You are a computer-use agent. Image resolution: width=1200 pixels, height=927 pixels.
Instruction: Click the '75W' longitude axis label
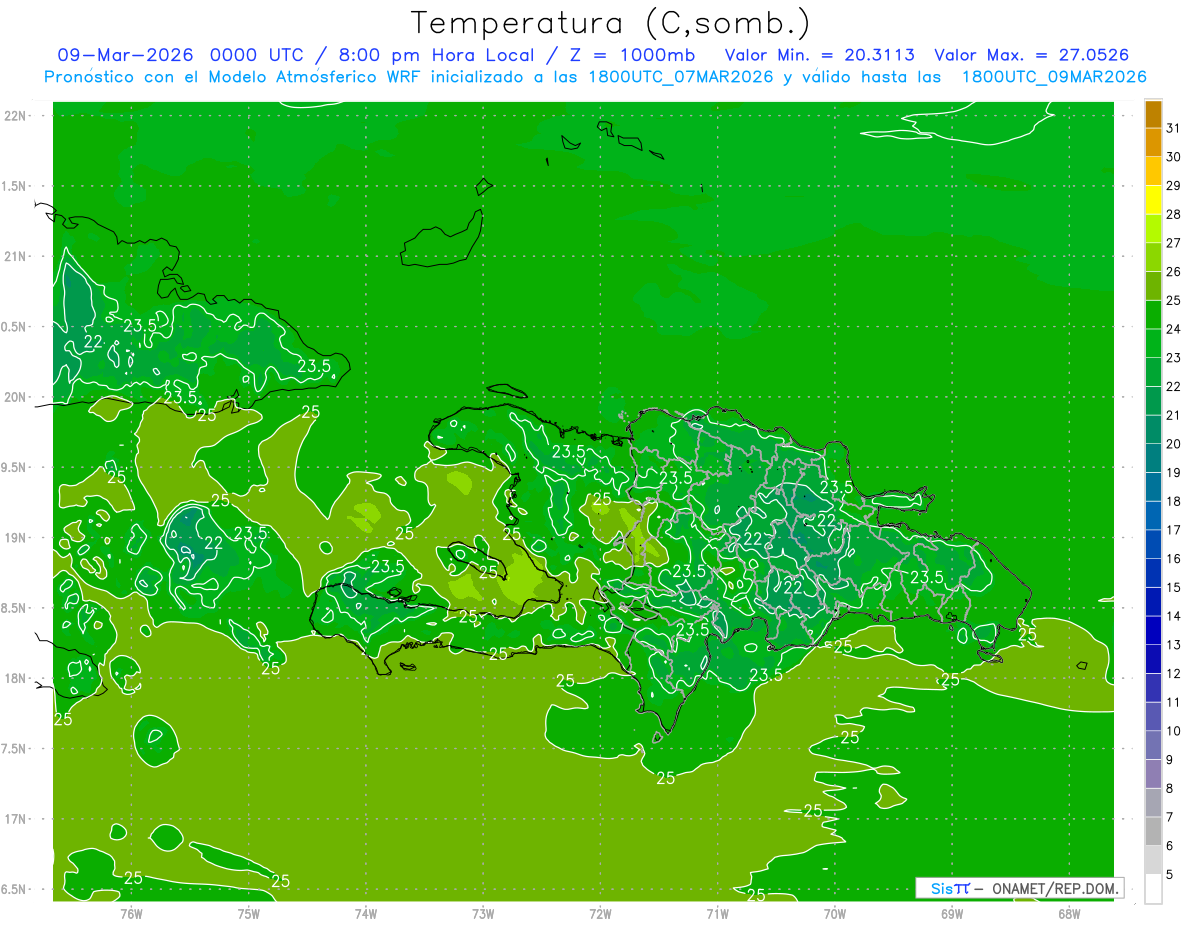(249, 915)
